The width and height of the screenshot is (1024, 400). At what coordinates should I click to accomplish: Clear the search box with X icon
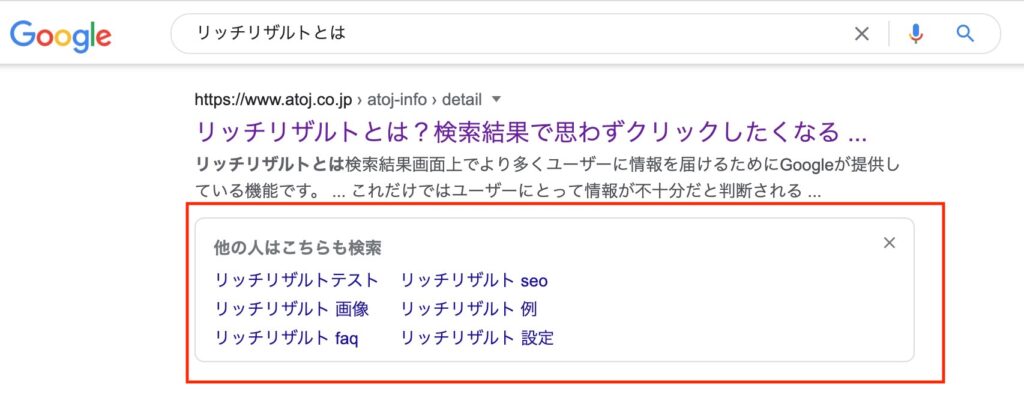(x=862, y=34)
